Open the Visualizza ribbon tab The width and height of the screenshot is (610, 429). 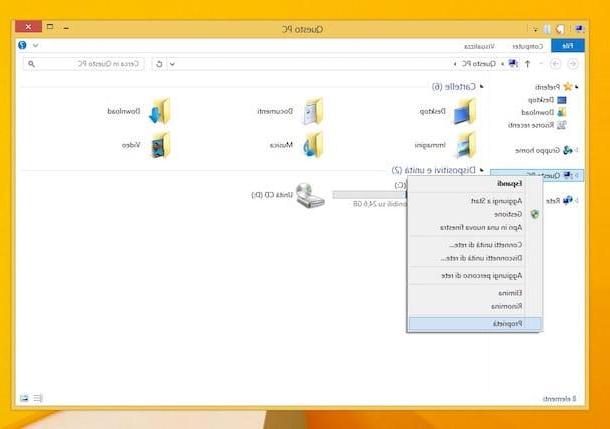click(479, 46)
